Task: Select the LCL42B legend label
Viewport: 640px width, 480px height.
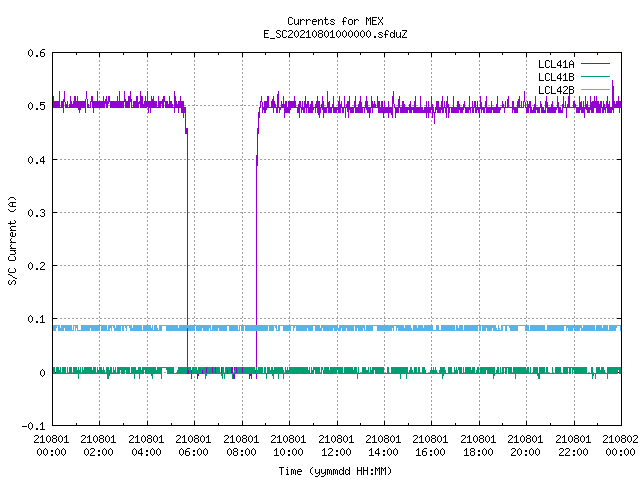Action: (x=556, y=90)
